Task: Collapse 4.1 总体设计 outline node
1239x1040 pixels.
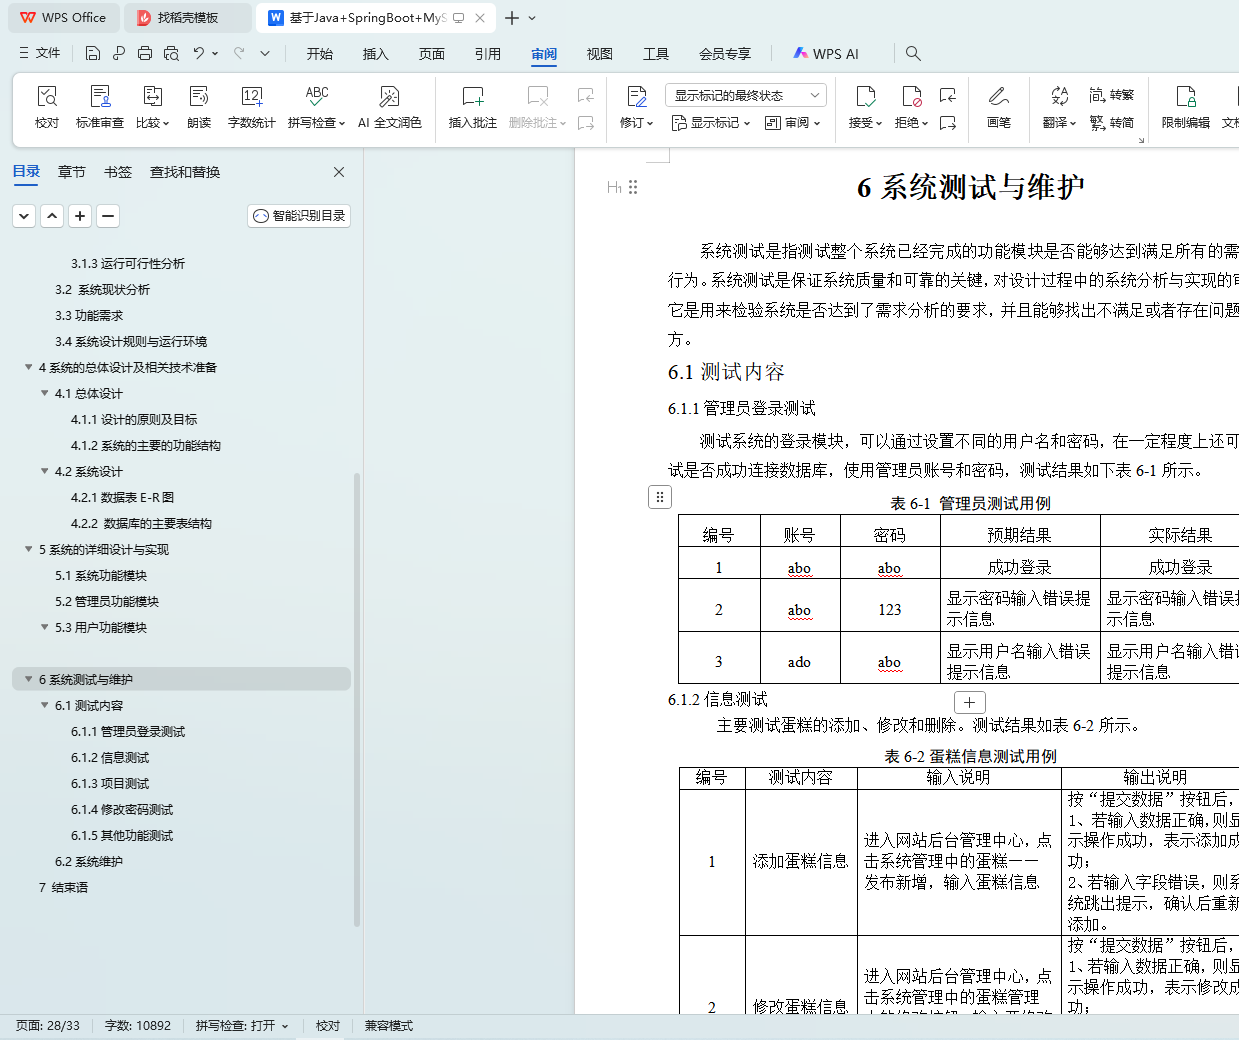Action: pyautogui.click(x=44, y=394)
